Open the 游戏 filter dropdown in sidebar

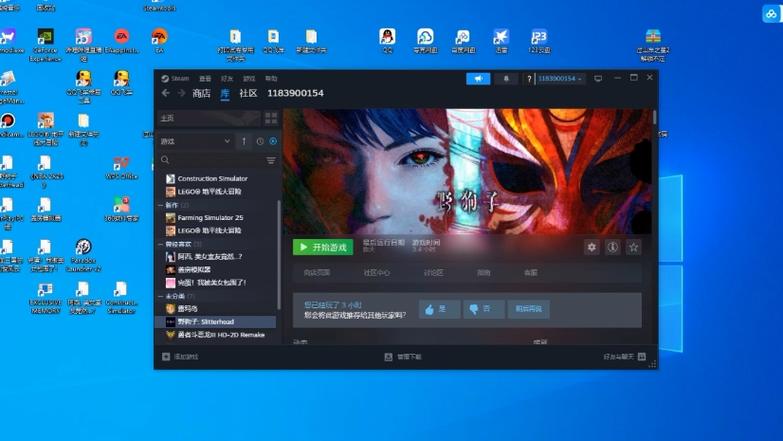coord(195,141)
